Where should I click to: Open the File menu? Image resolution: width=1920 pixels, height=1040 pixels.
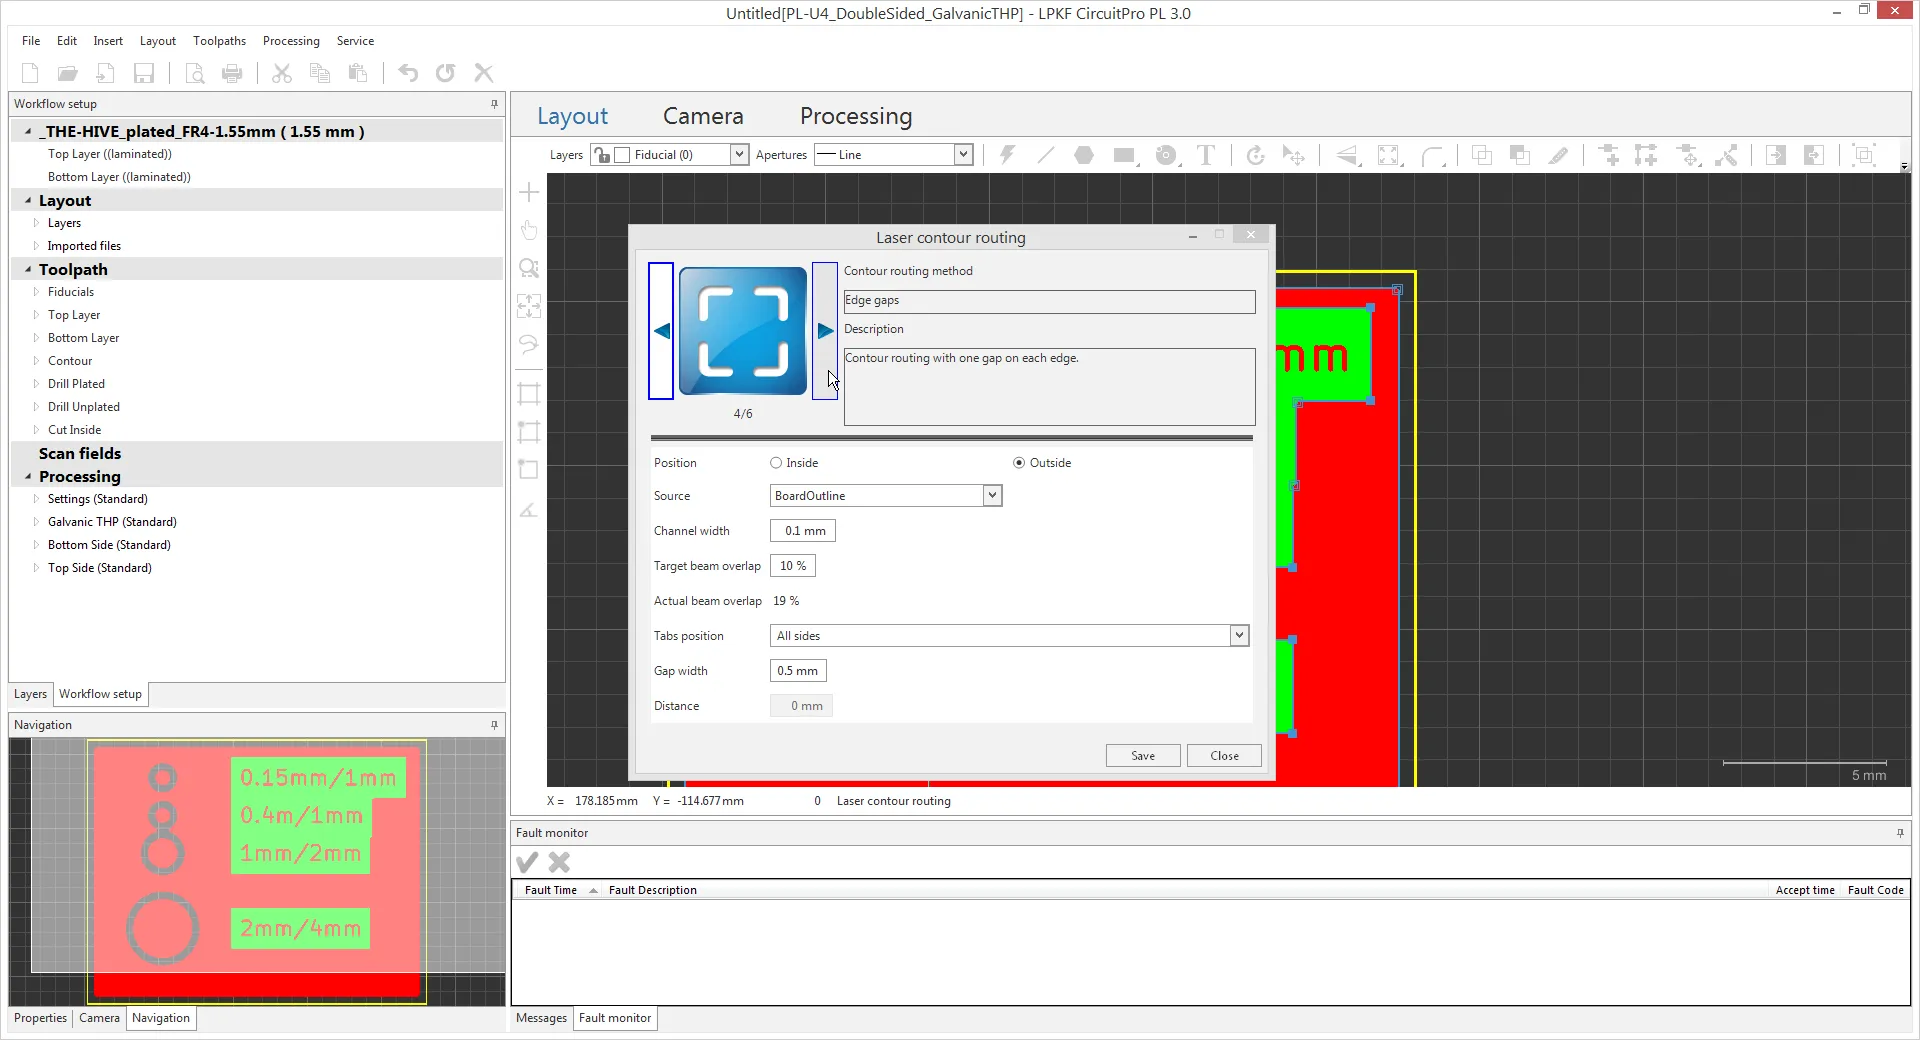[x=31, y=41]
